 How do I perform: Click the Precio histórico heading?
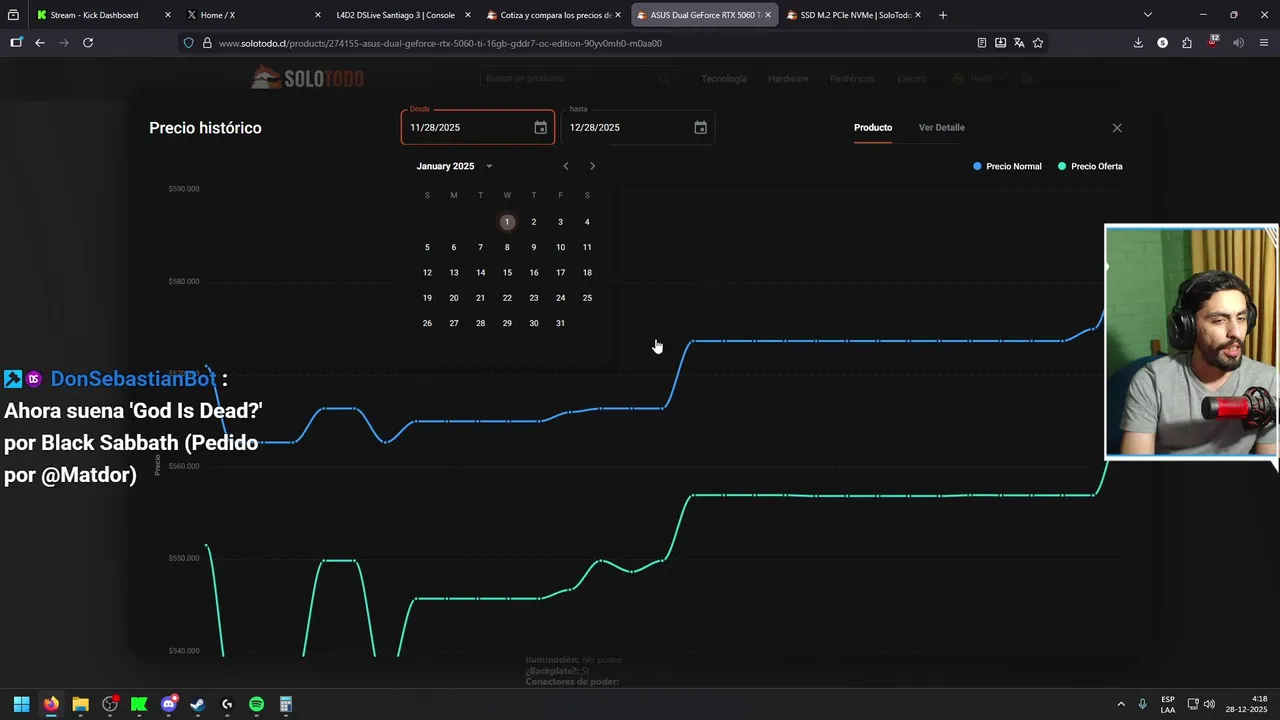(205, 128)
